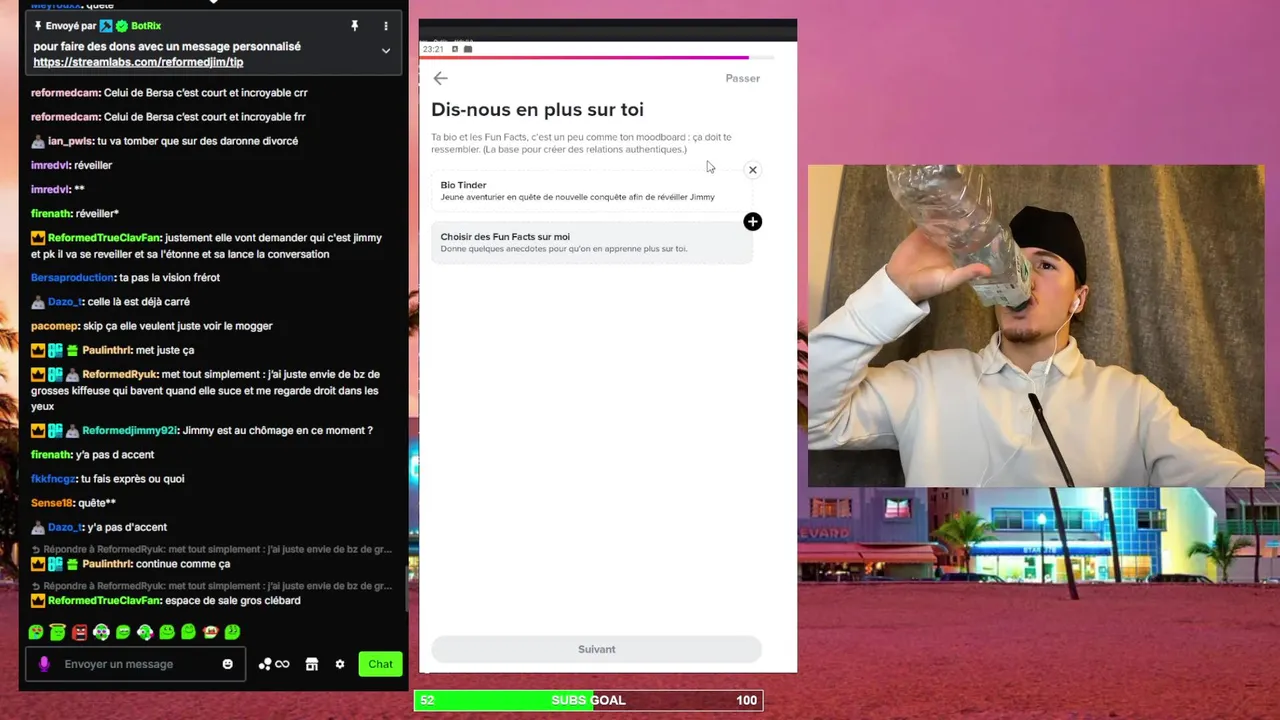Click username pacomep in chat
The height and width of the screenshot is (720, 1280).
(54, 326)
